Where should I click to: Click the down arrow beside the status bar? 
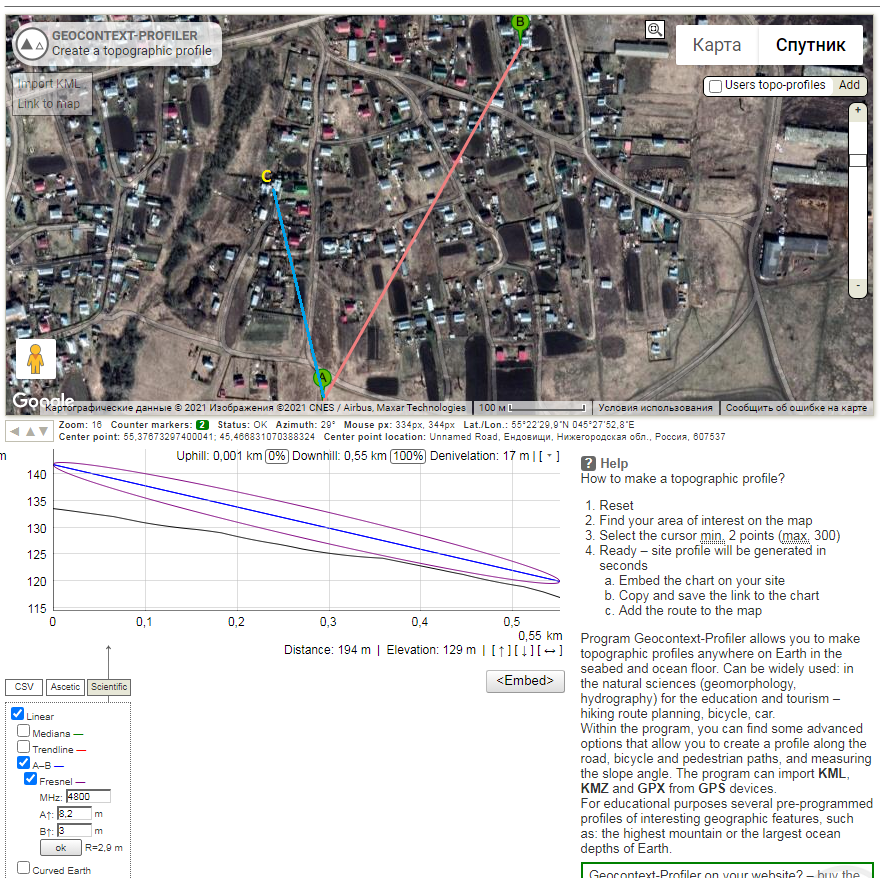coord(44,431)
